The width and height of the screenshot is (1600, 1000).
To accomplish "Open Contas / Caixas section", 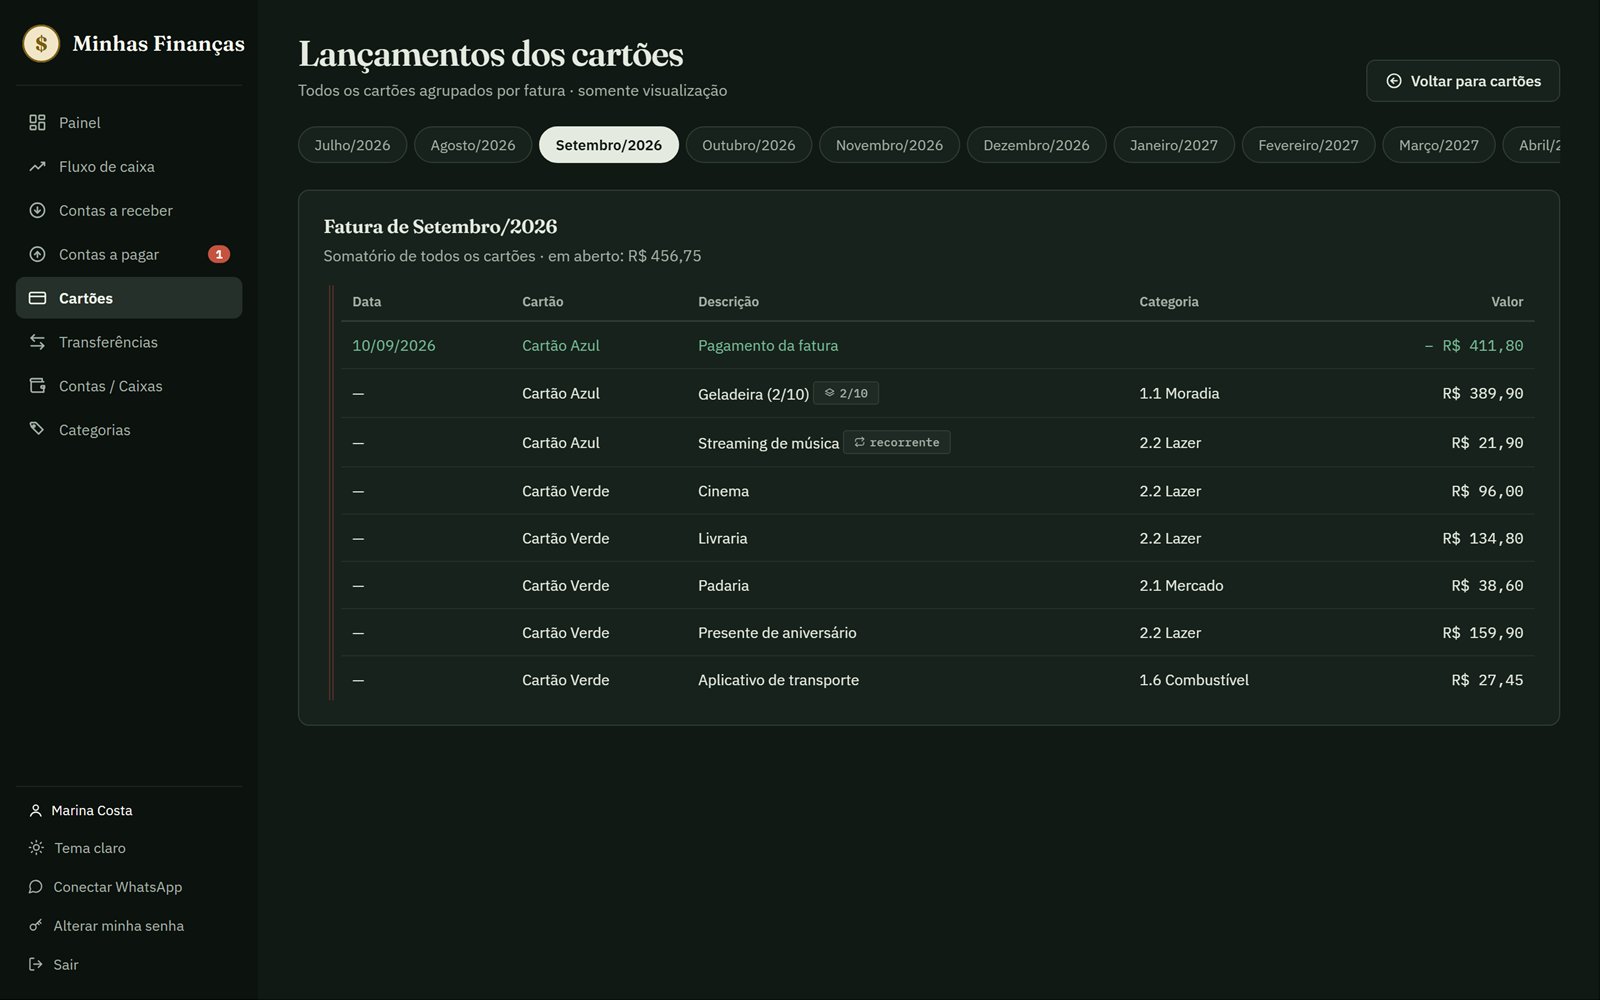I will 129,386.
